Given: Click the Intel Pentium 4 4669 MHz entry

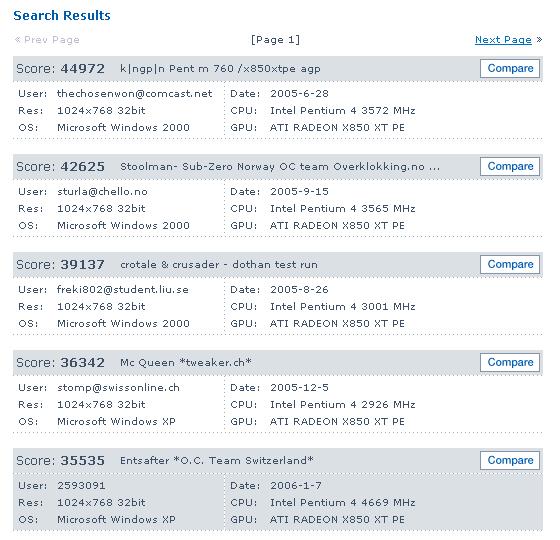Looking at the screenshot, I should tap(342, 503).
